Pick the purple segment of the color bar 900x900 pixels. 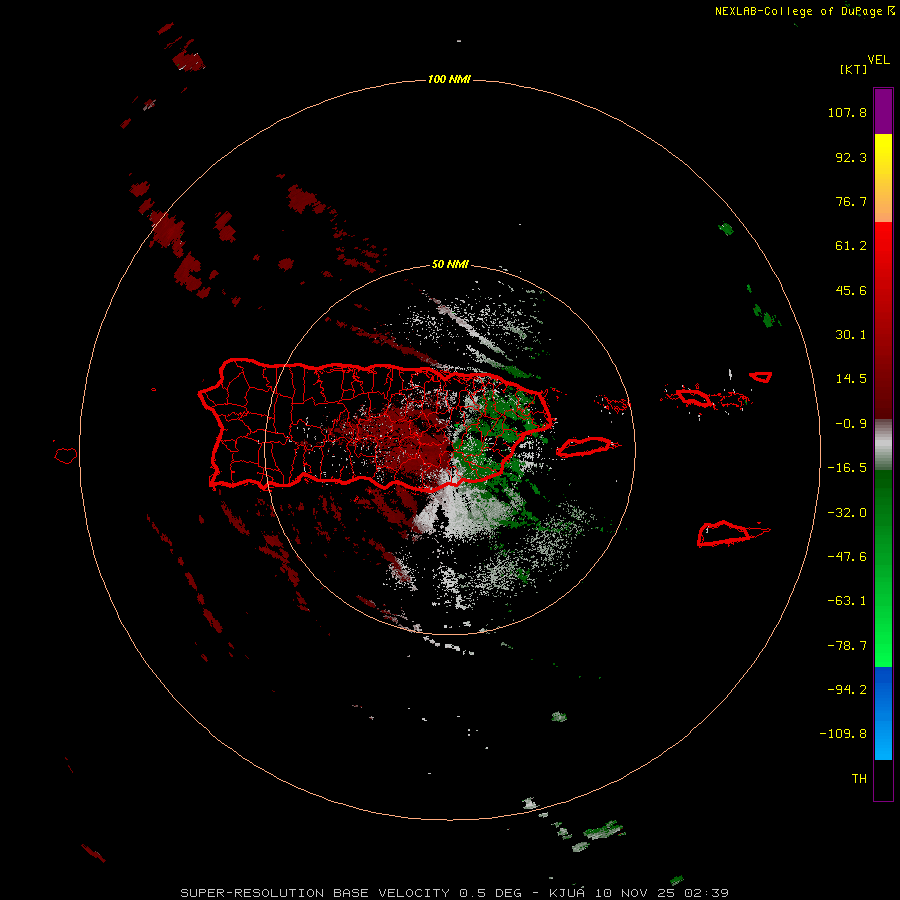coord(883,111)
